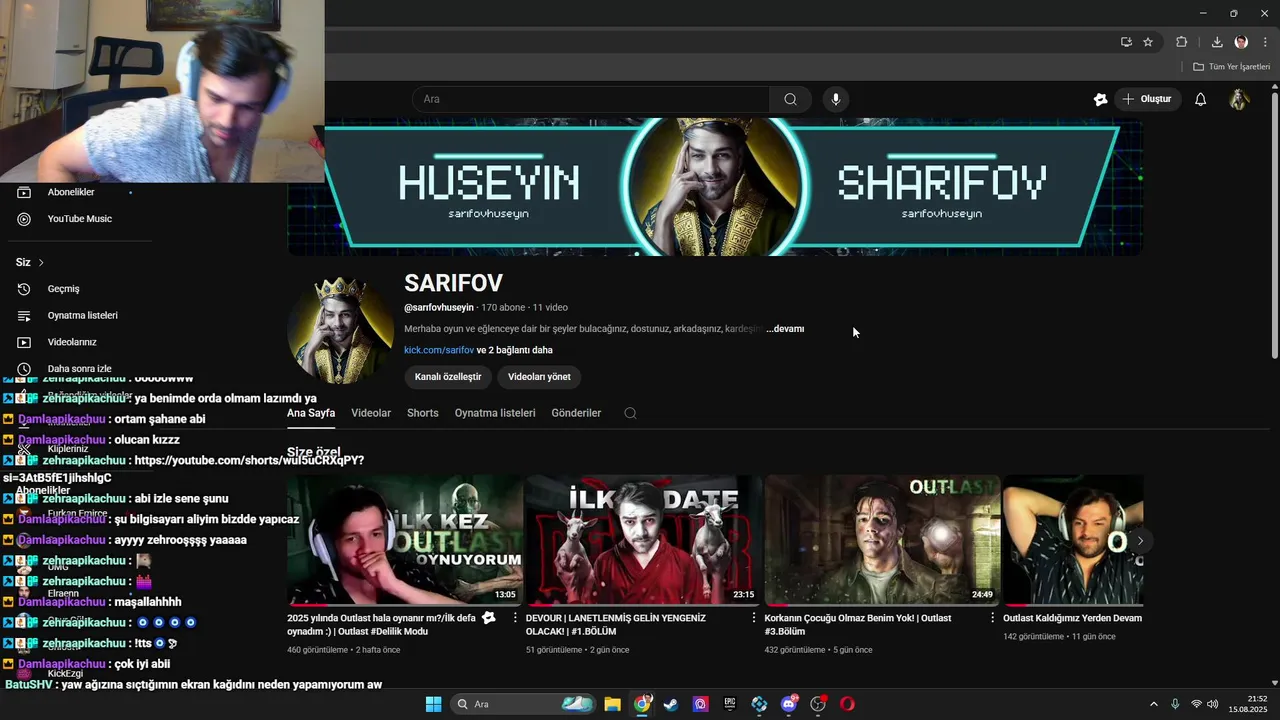
Task: Click Videoları yönet button
Action: 539,377
